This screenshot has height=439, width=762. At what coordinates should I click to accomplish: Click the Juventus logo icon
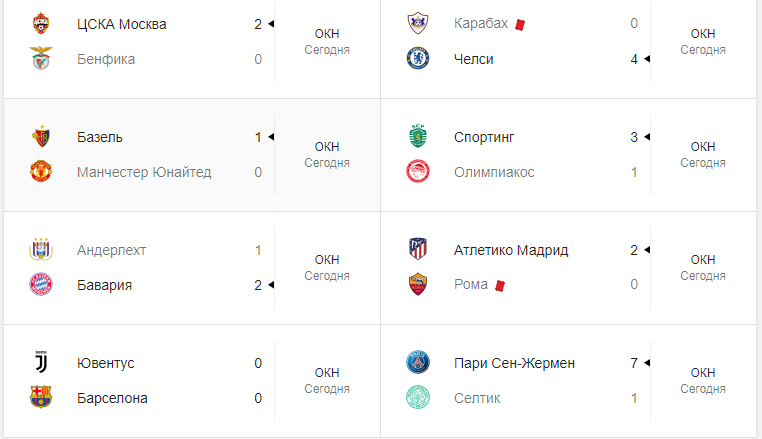[x=41, y=363]
